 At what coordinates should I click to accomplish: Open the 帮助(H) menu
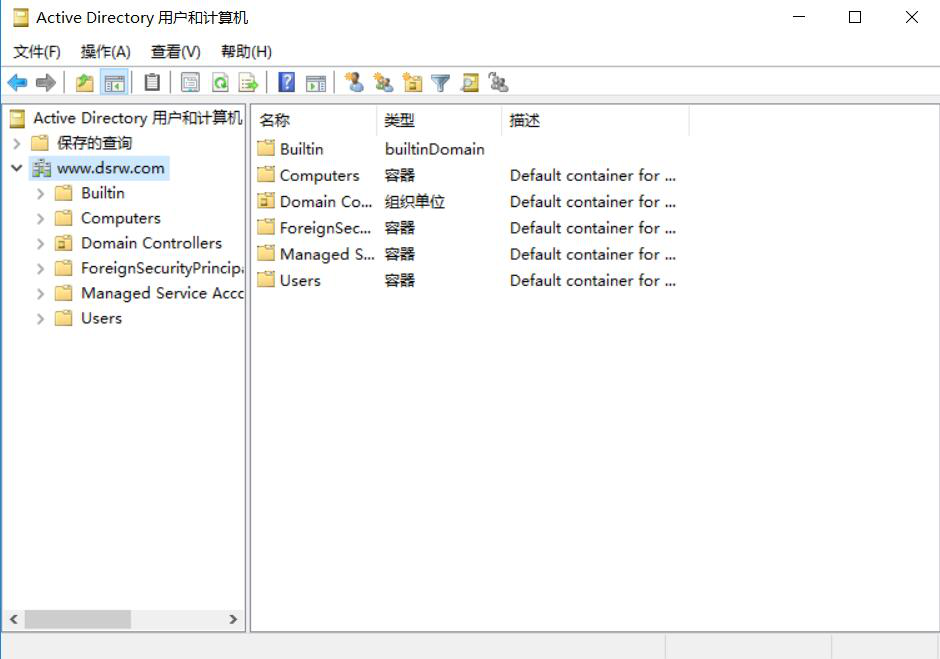pyautogui.click(x=246, y=52)
